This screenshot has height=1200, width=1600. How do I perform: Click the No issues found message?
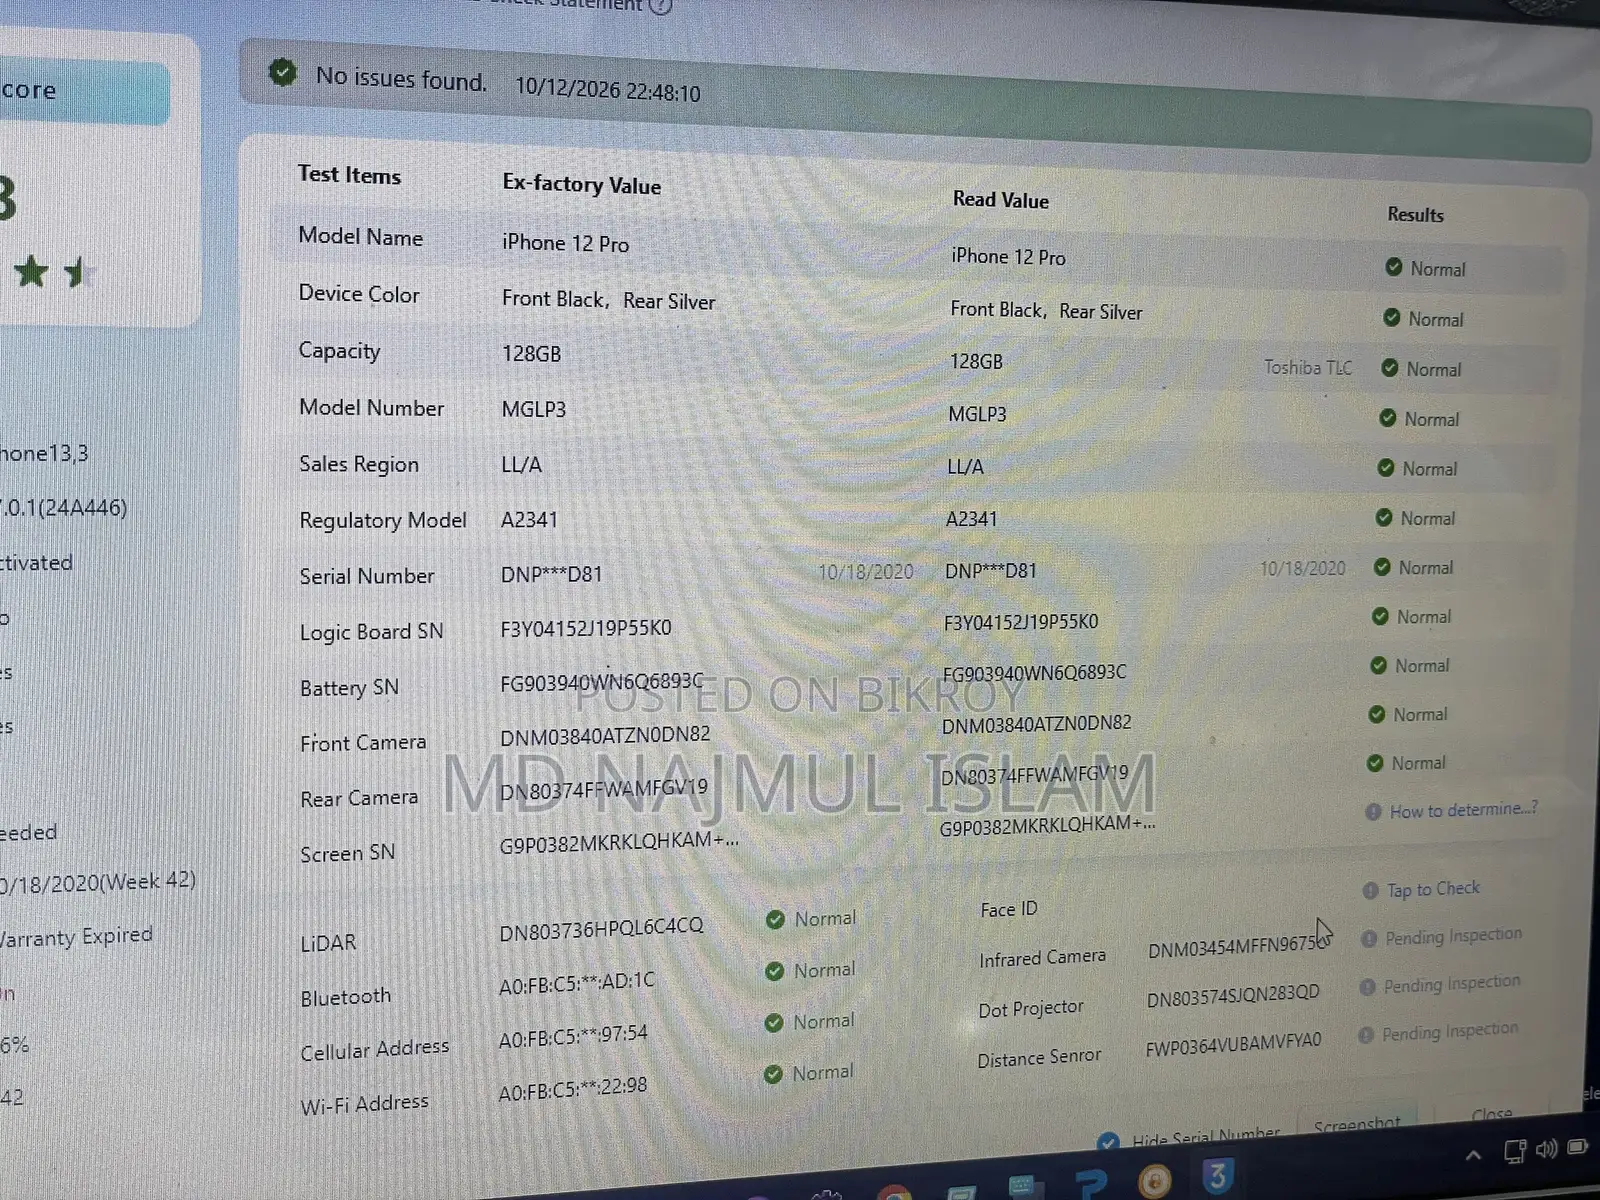point(401,78)
